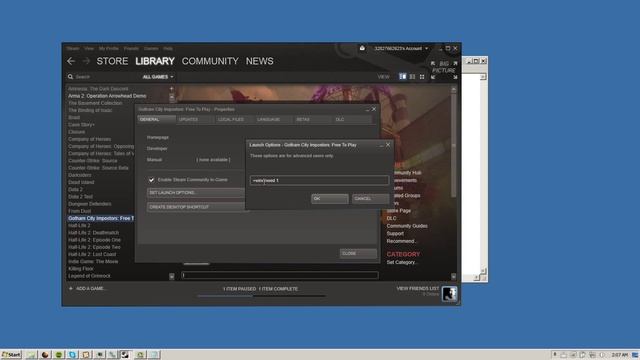
Task: Open VIEW FRIENDS LIST
Action: tap(418, 289)
